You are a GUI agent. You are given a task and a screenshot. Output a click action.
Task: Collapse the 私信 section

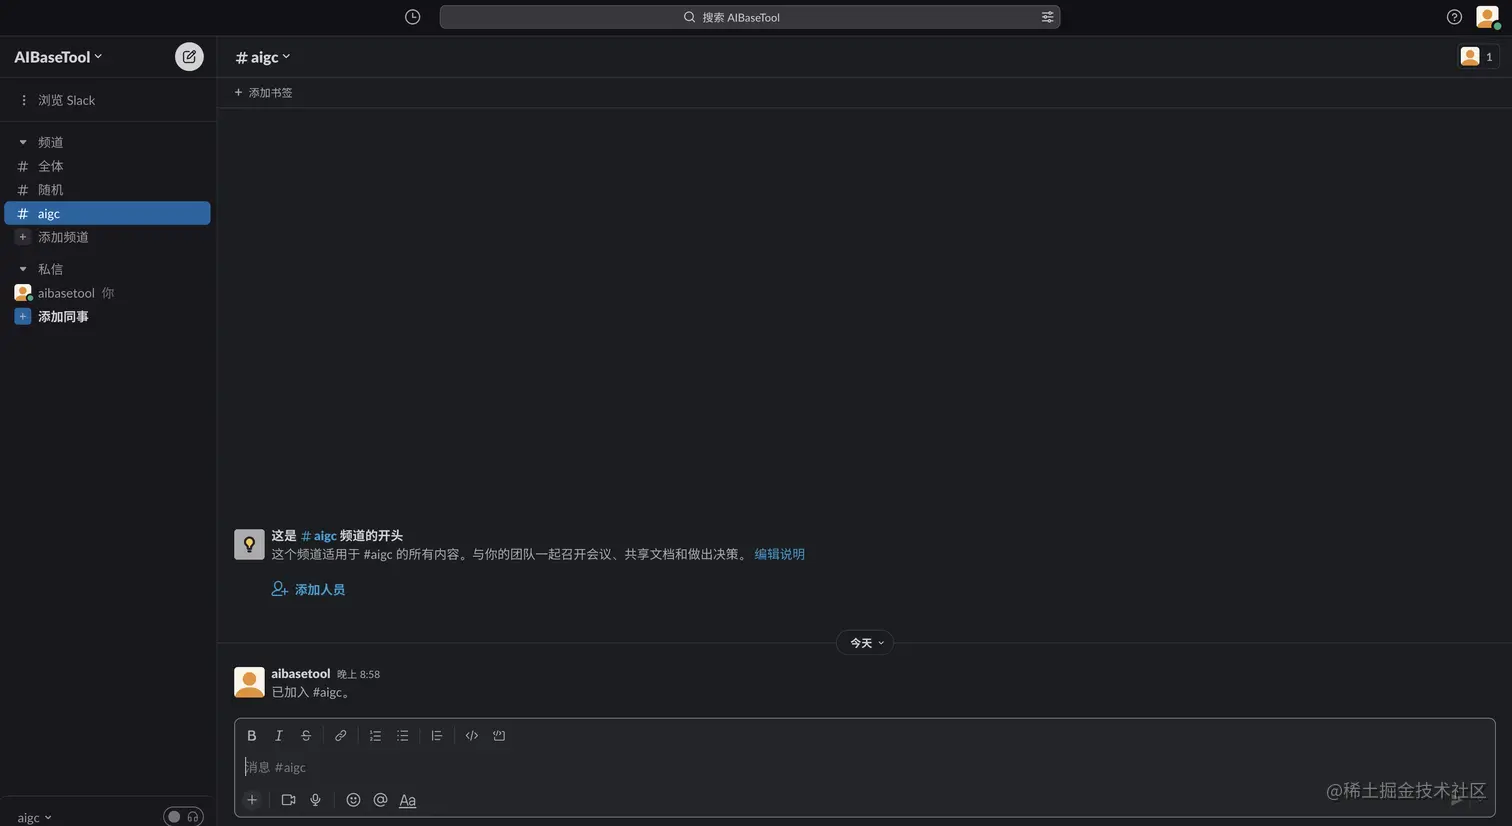[23, 269]
